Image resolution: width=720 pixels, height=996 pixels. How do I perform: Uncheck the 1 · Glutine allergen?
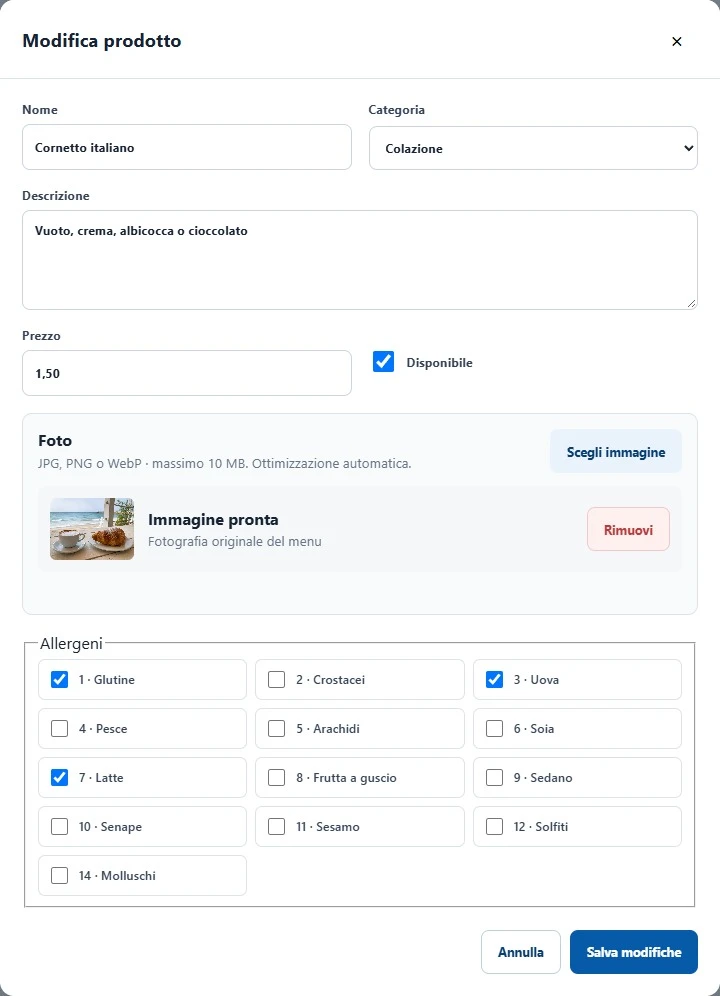point(59,680)
